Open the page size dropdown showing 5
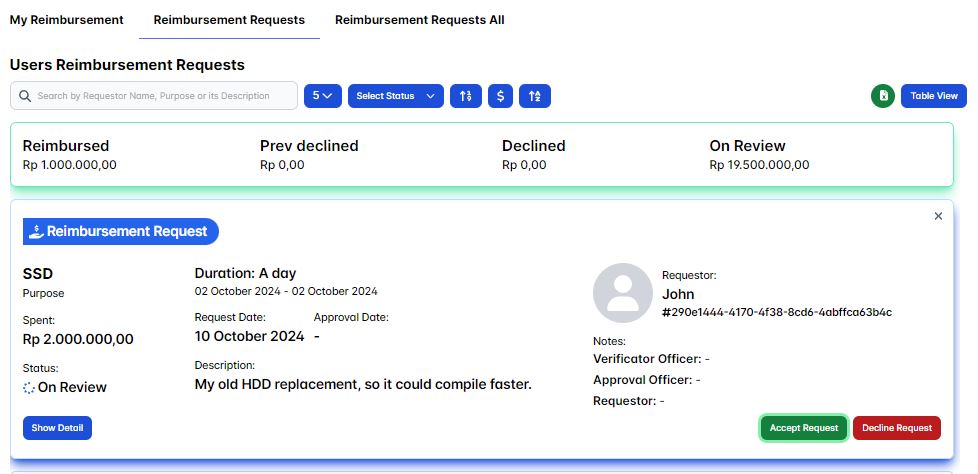Image resolution: width=978 pixels, height=474 pixels. pyautogui.click(x=323, y=96)
